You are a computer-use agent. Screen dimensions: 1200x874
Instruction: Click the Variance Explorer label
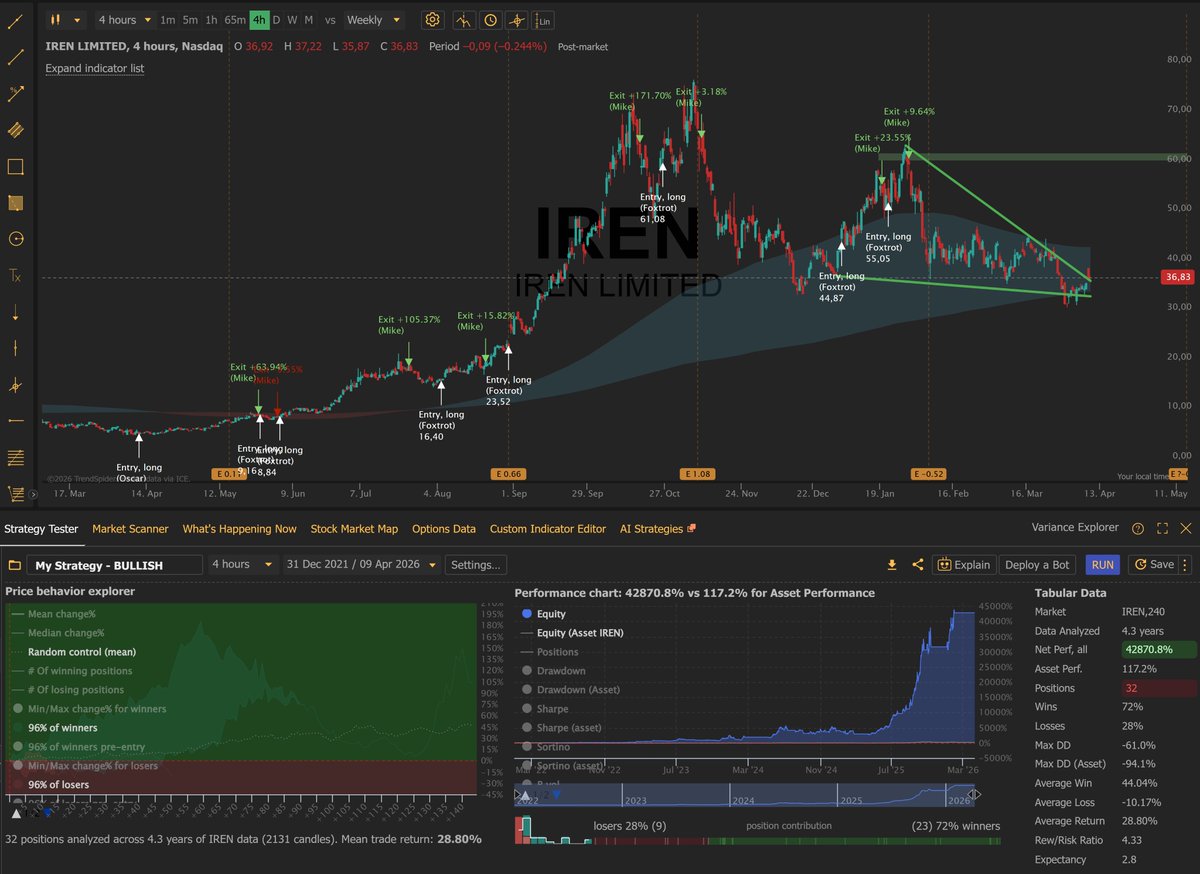pyautogui.click(x=1077, y=528)
